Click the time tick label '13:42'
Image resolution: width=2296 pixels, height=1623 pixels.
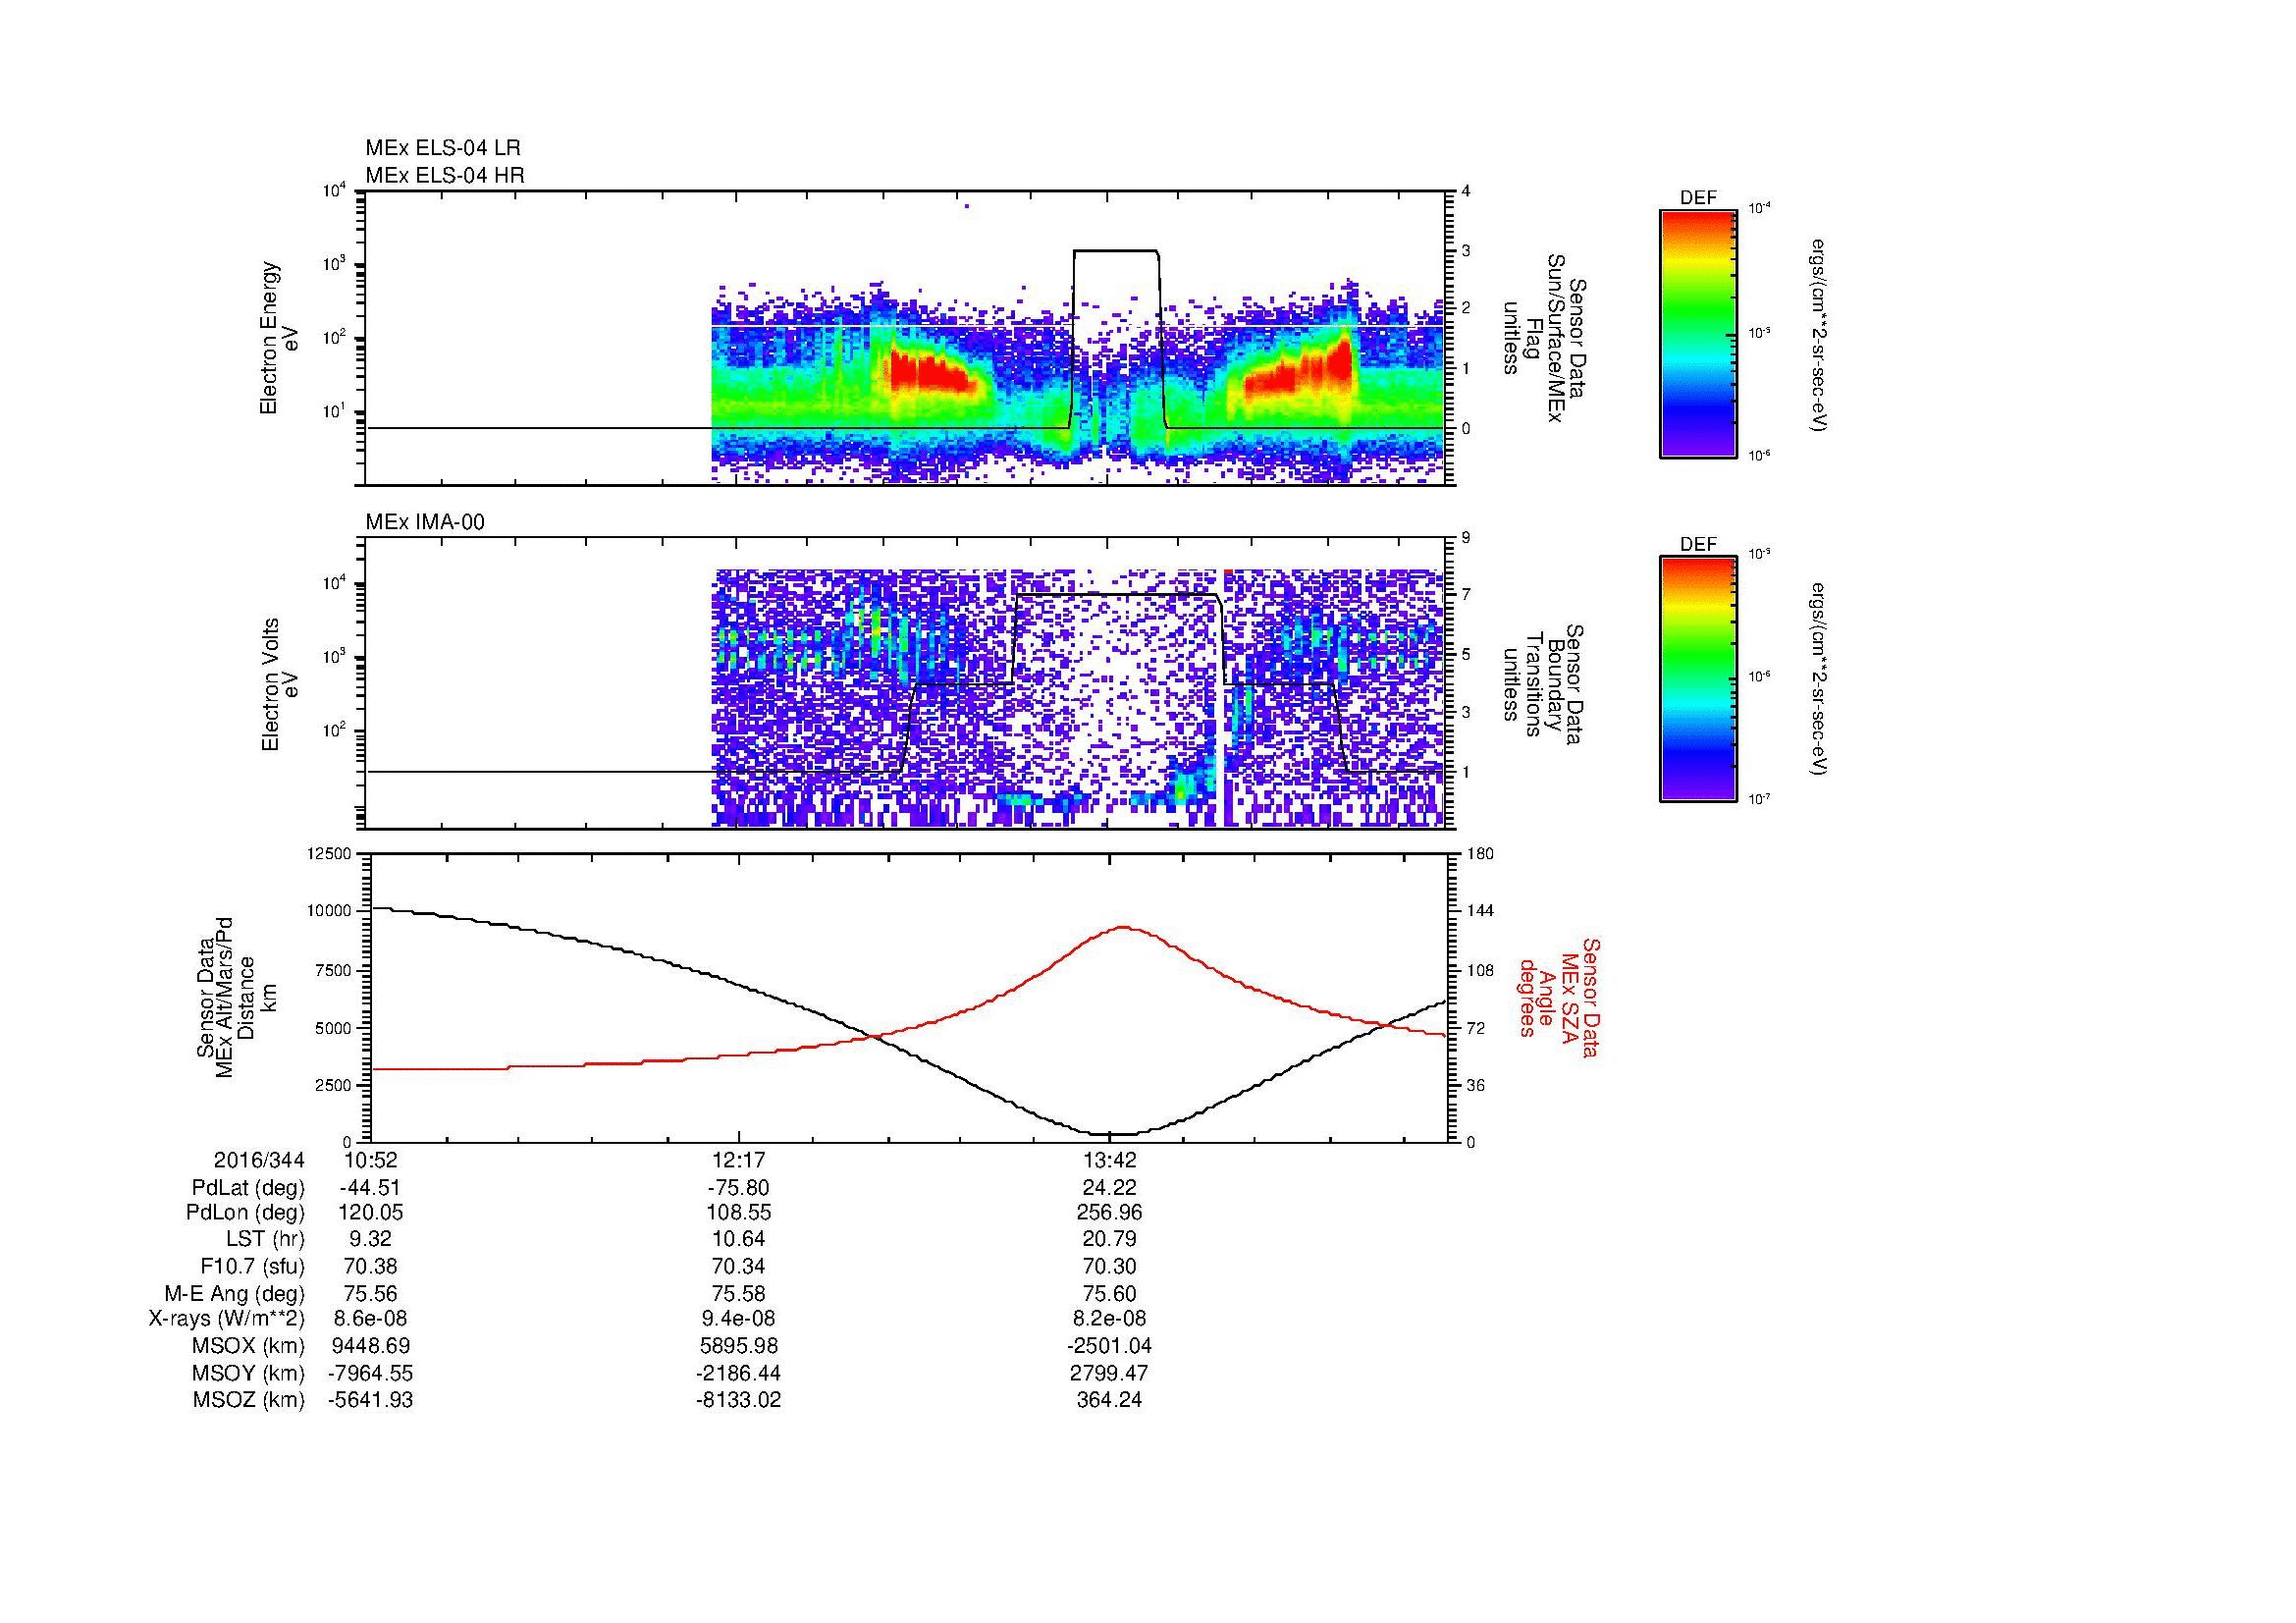click(1109, 1160)
